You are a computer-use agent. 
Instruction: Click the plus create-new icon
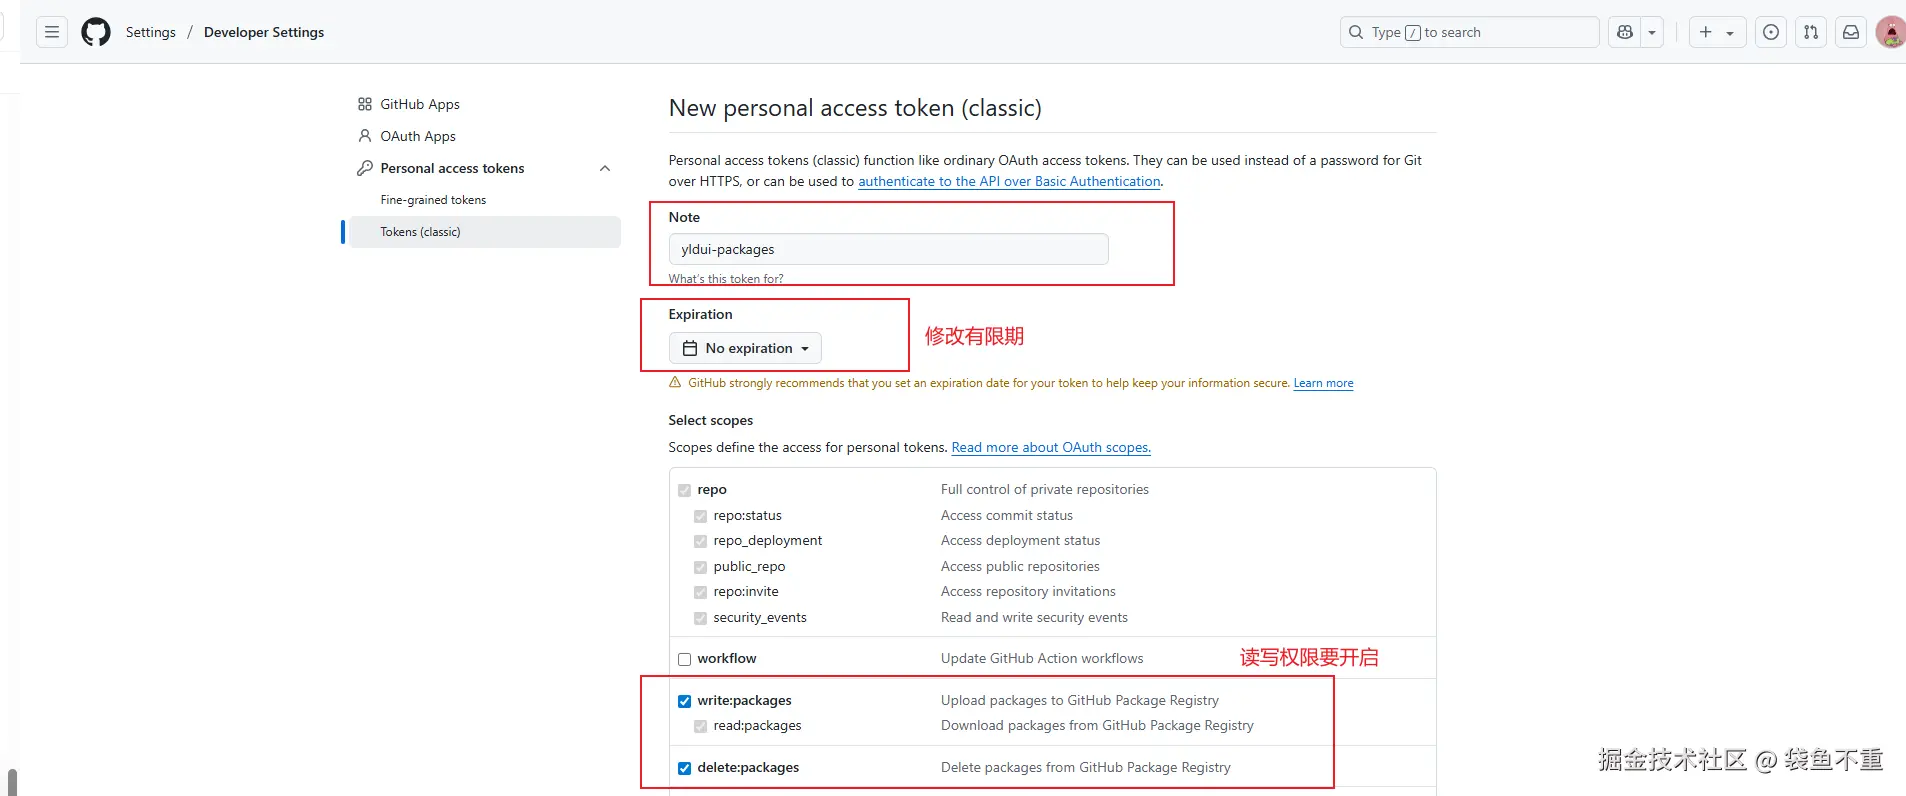[x=1706, y=32]
